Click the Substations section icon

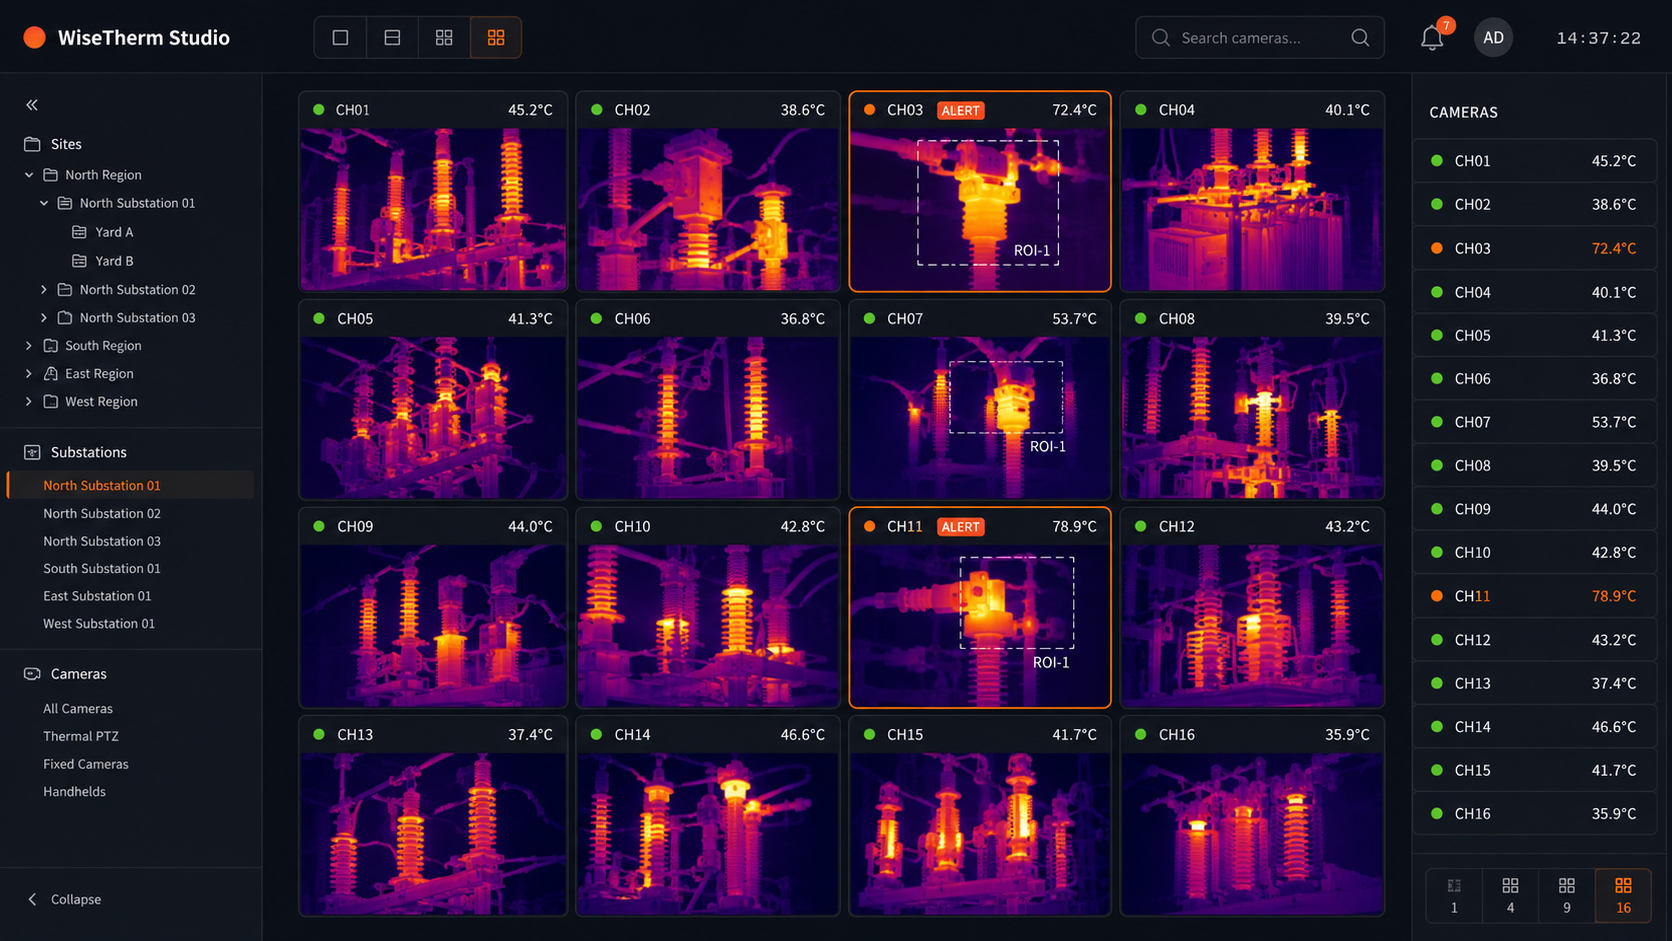32,452
